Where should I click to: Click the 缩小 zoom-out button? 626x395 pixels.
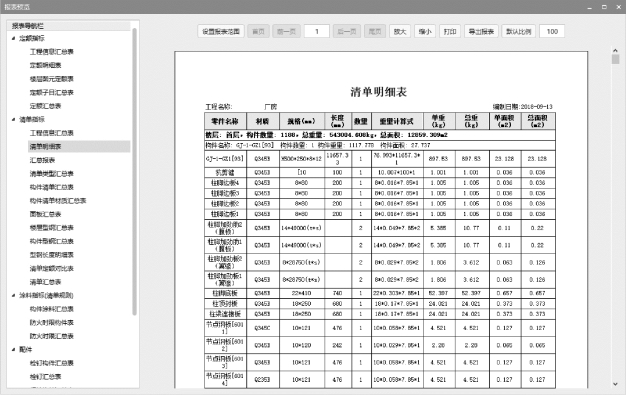[x=425, y=32]
